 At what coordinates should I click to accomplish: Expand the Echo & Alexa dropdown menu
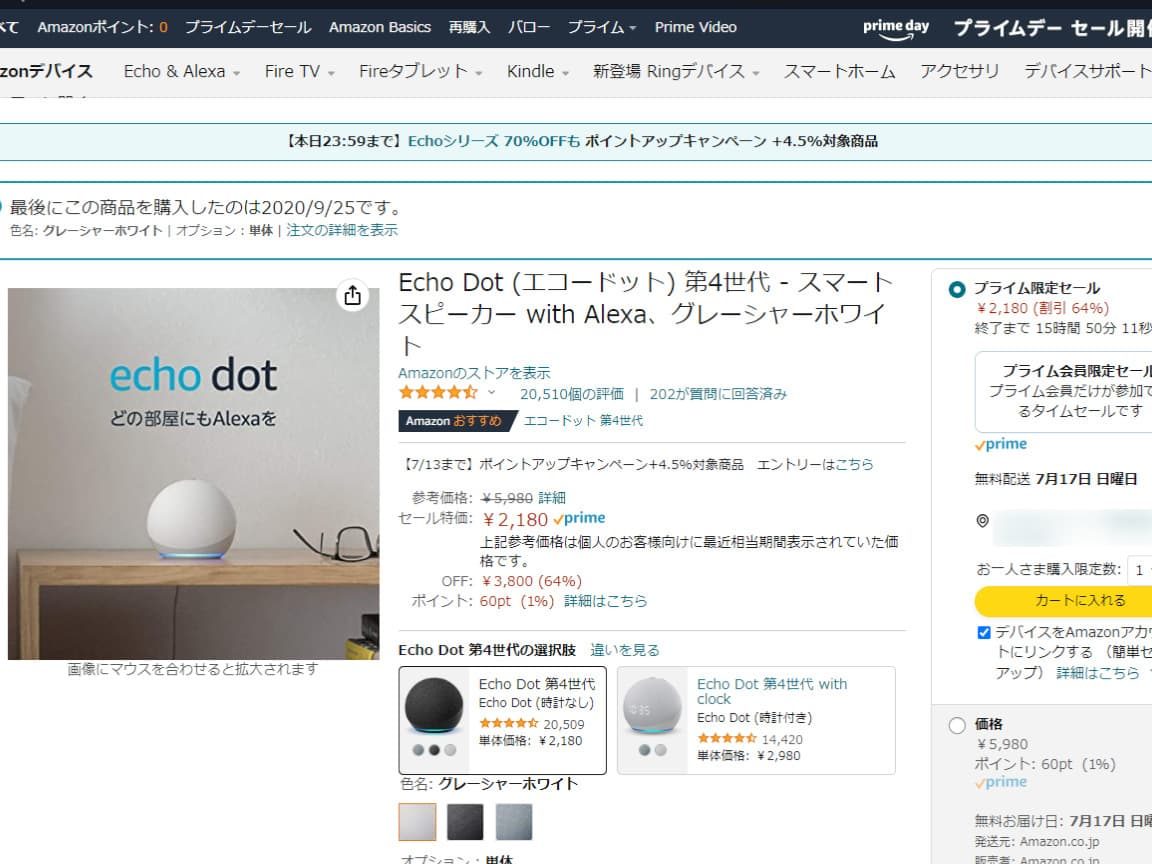point(181,71)
